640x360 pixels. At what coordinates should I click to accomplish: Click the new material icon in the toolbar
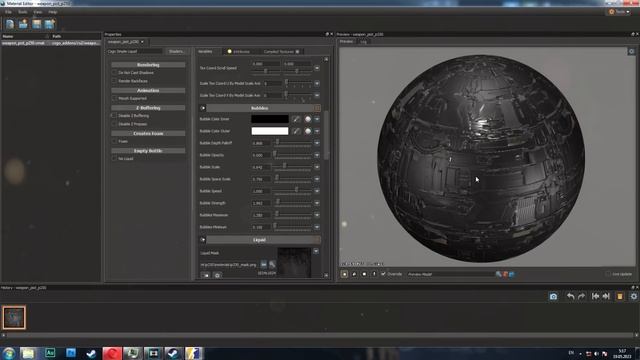point(10,24)
